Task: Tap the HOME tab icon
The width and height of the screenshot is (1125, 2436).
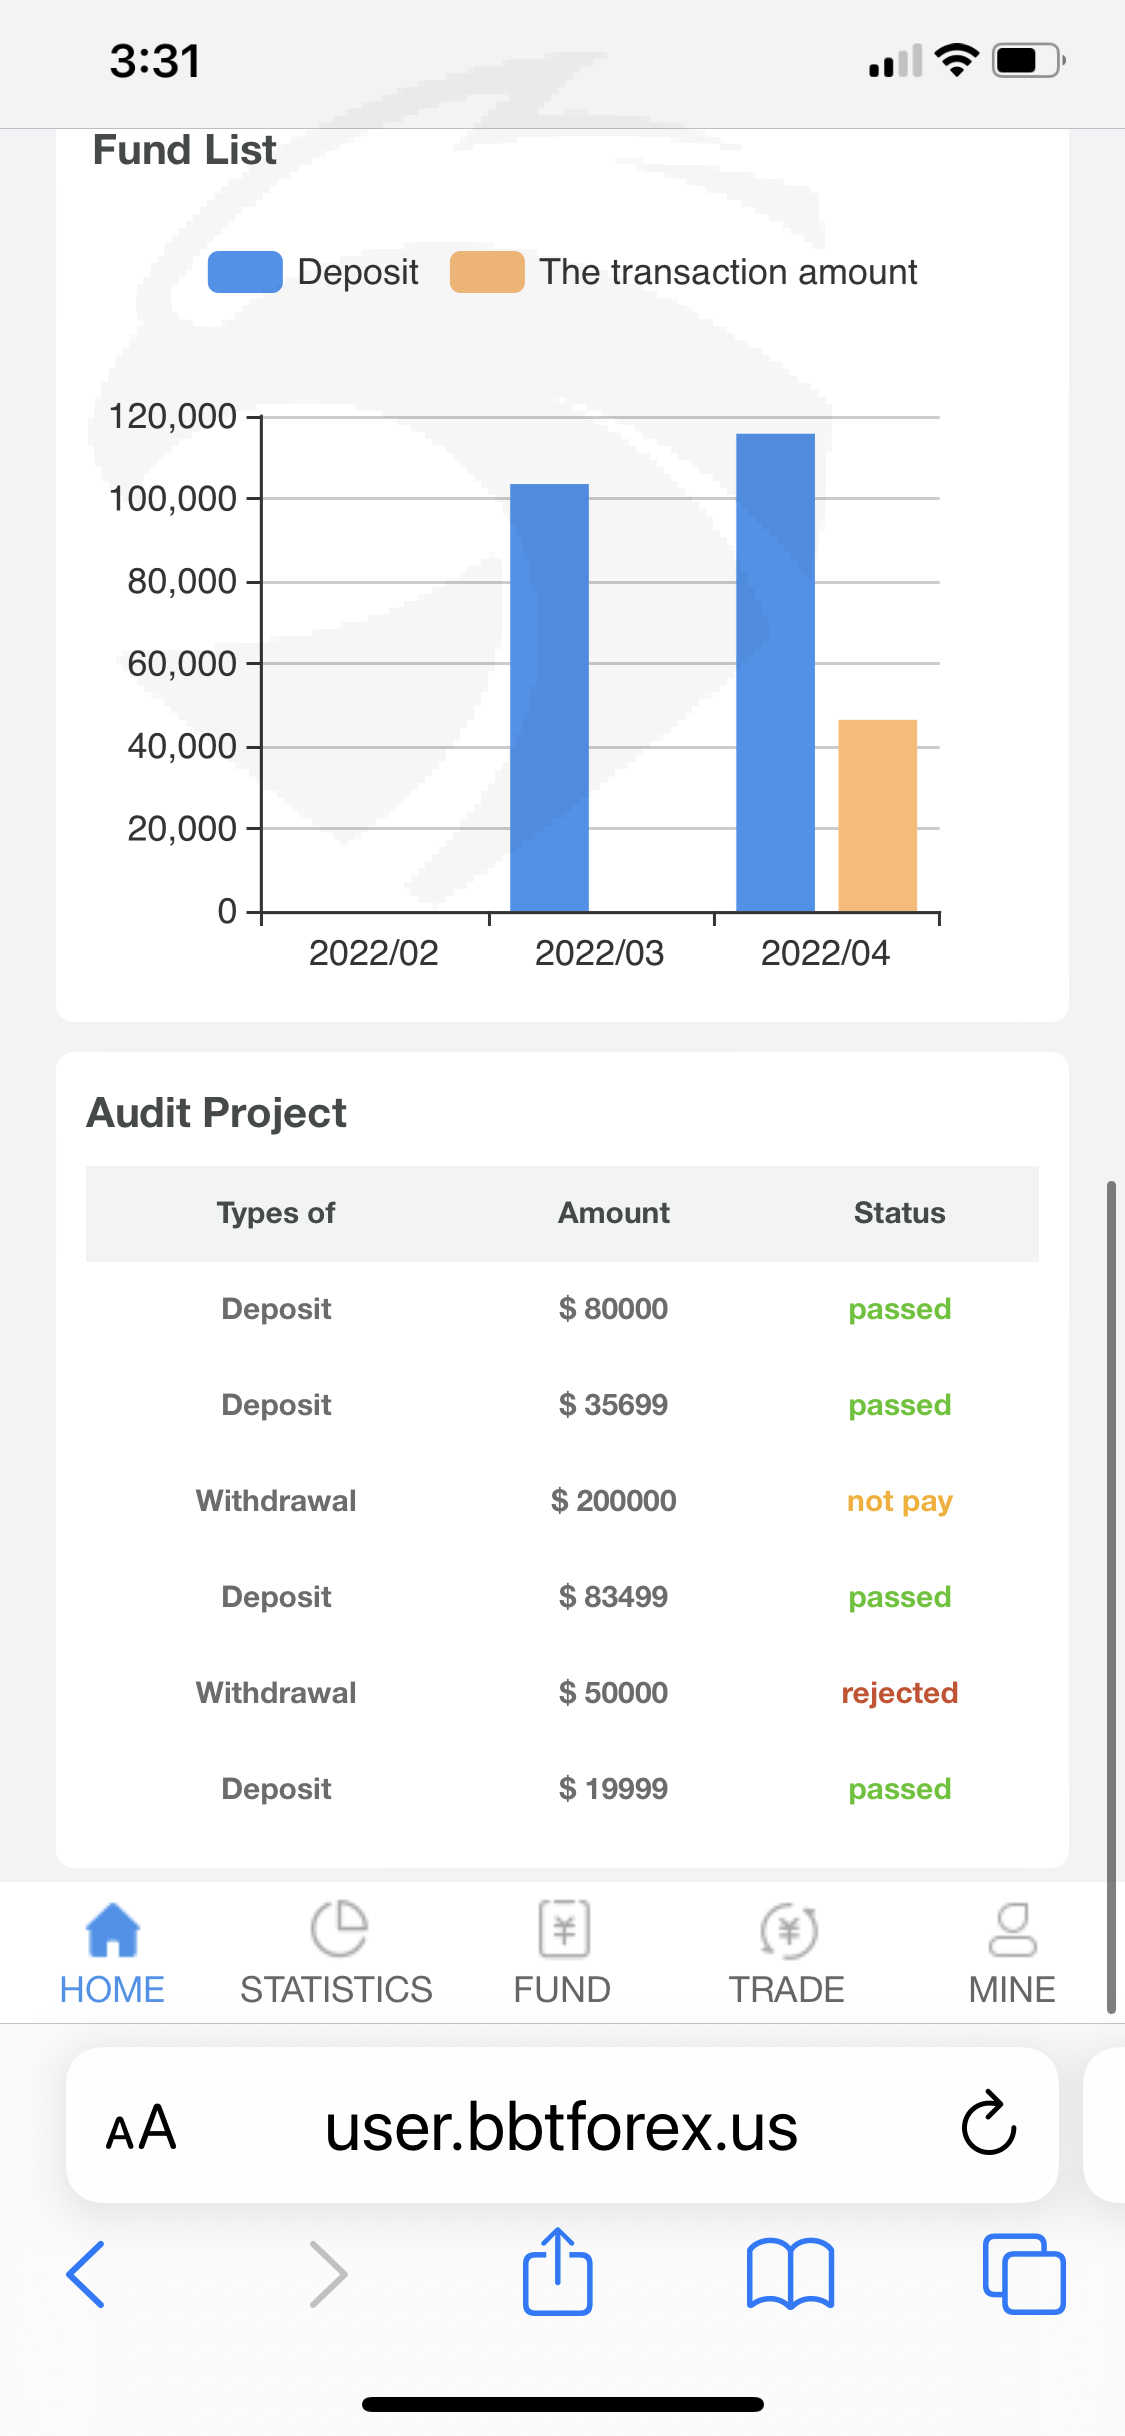Action: pyautogui.click(x=112, y=1930)
